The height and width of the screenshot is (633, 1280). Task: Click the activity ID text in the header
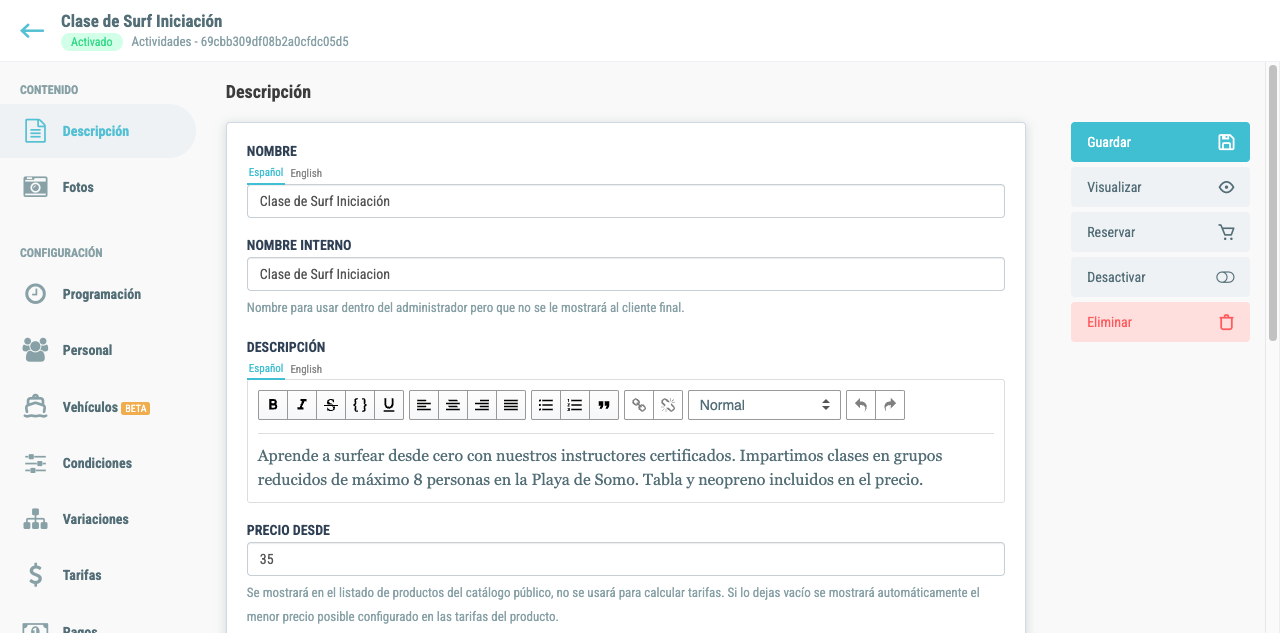tap(240, 42)
